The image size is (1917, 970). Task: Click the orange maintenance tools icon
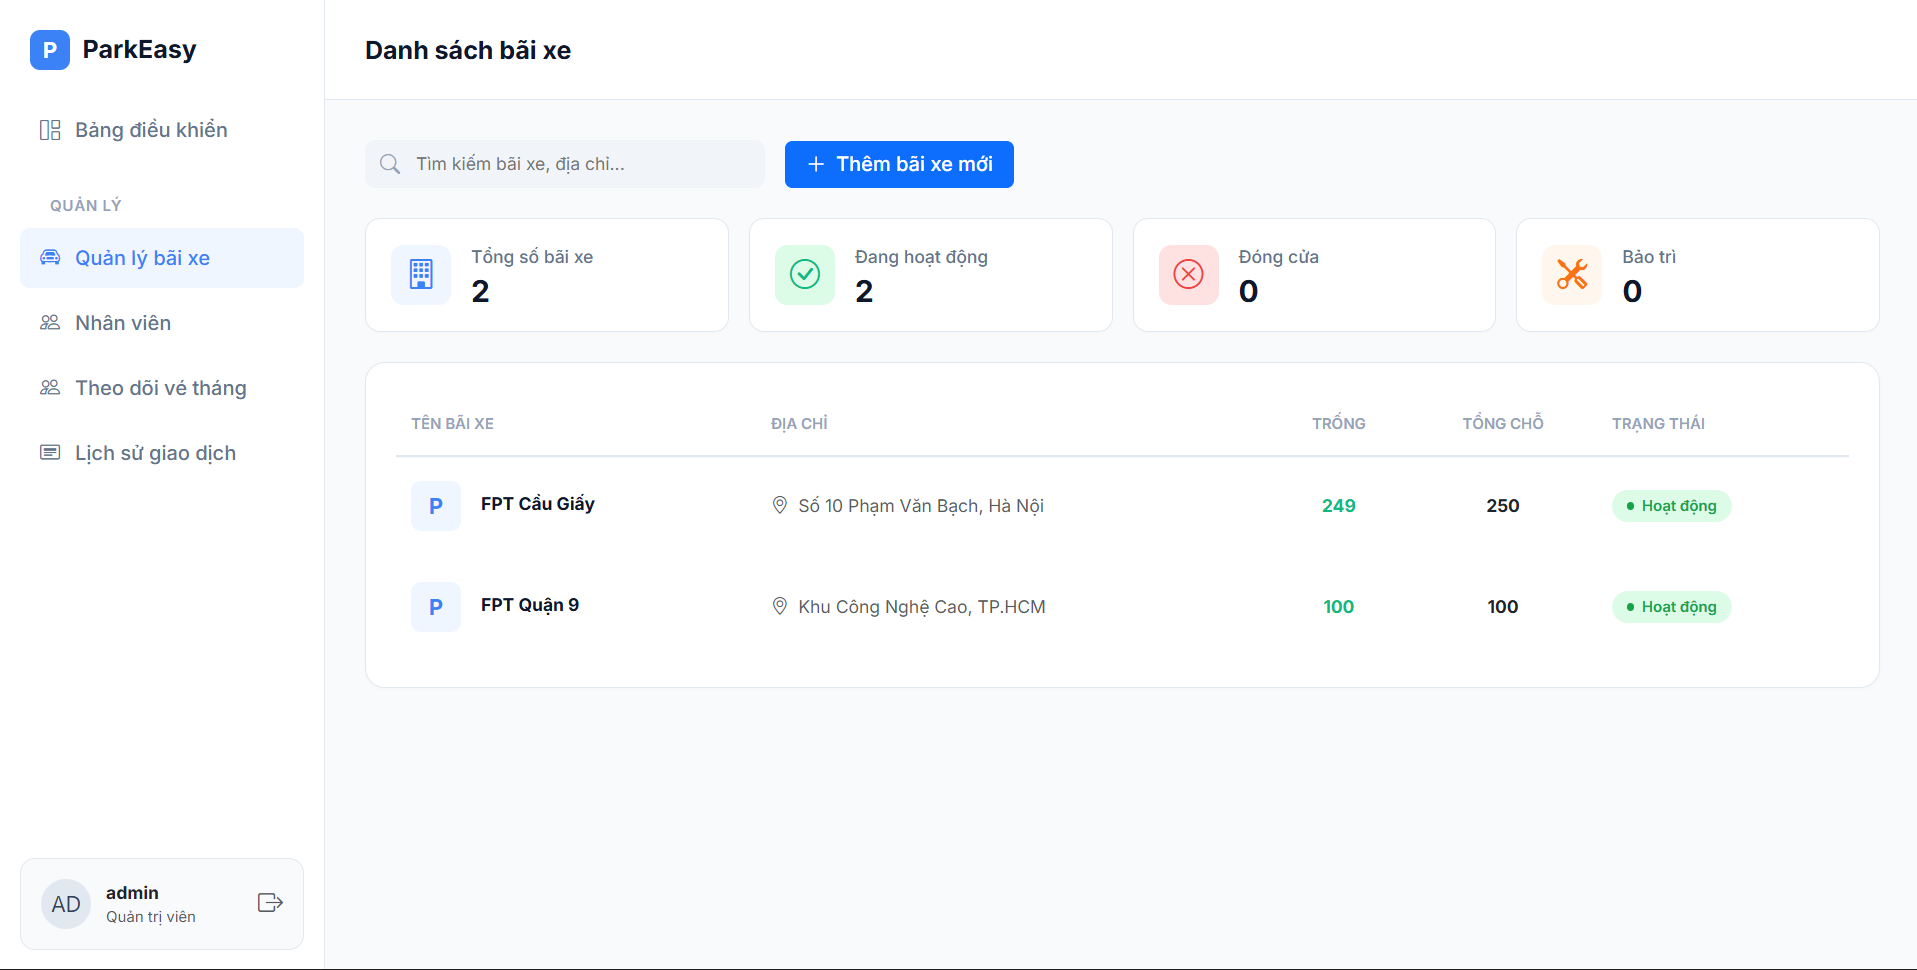[1571, 274]
